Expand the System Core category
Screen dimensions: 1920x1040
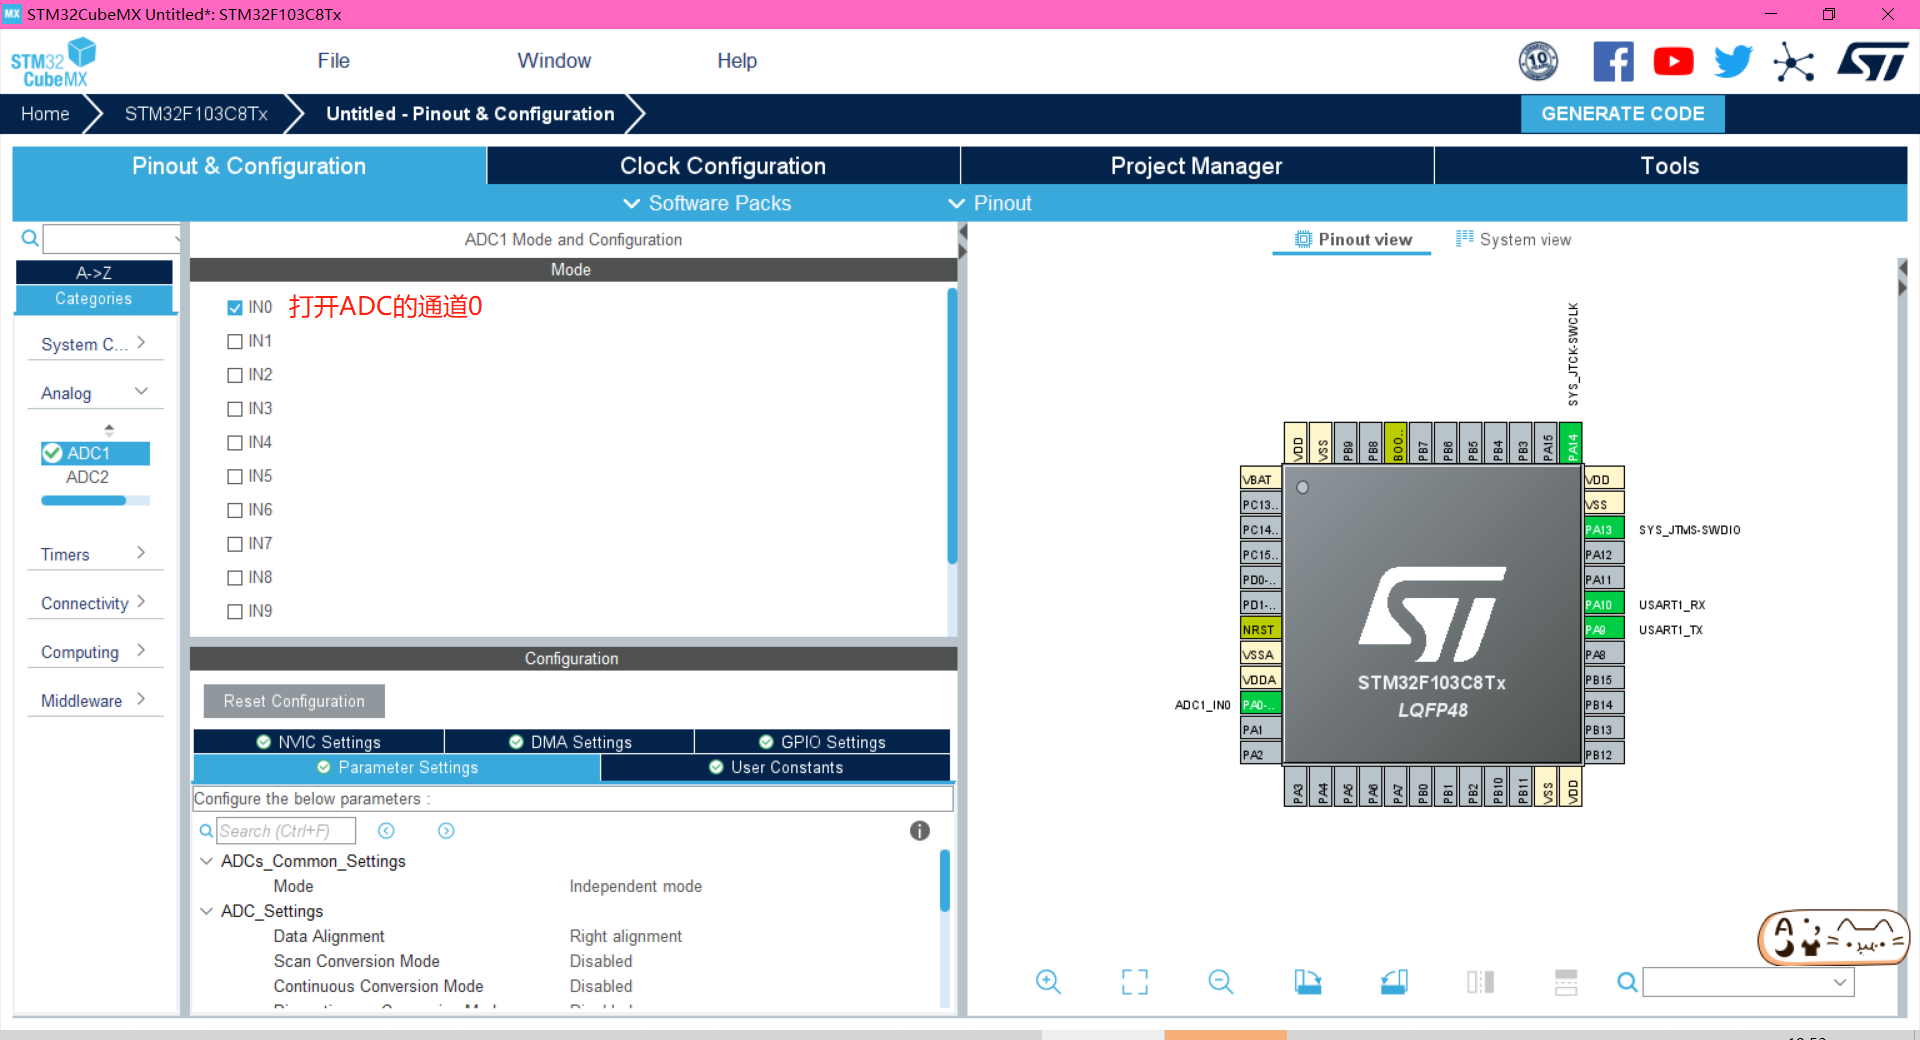94,344
